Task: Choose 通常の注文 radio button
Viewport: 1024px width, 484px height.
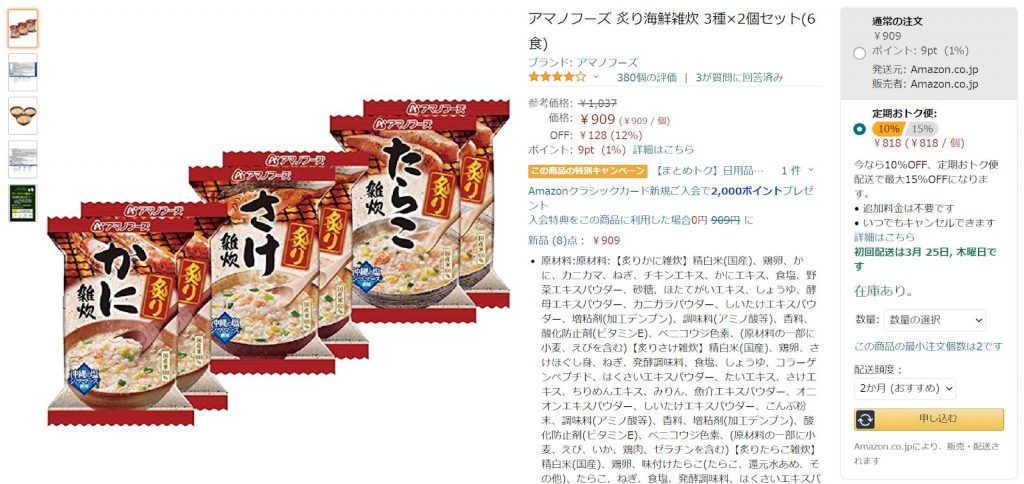Action: pyautogui.click(x=859, y=54)
